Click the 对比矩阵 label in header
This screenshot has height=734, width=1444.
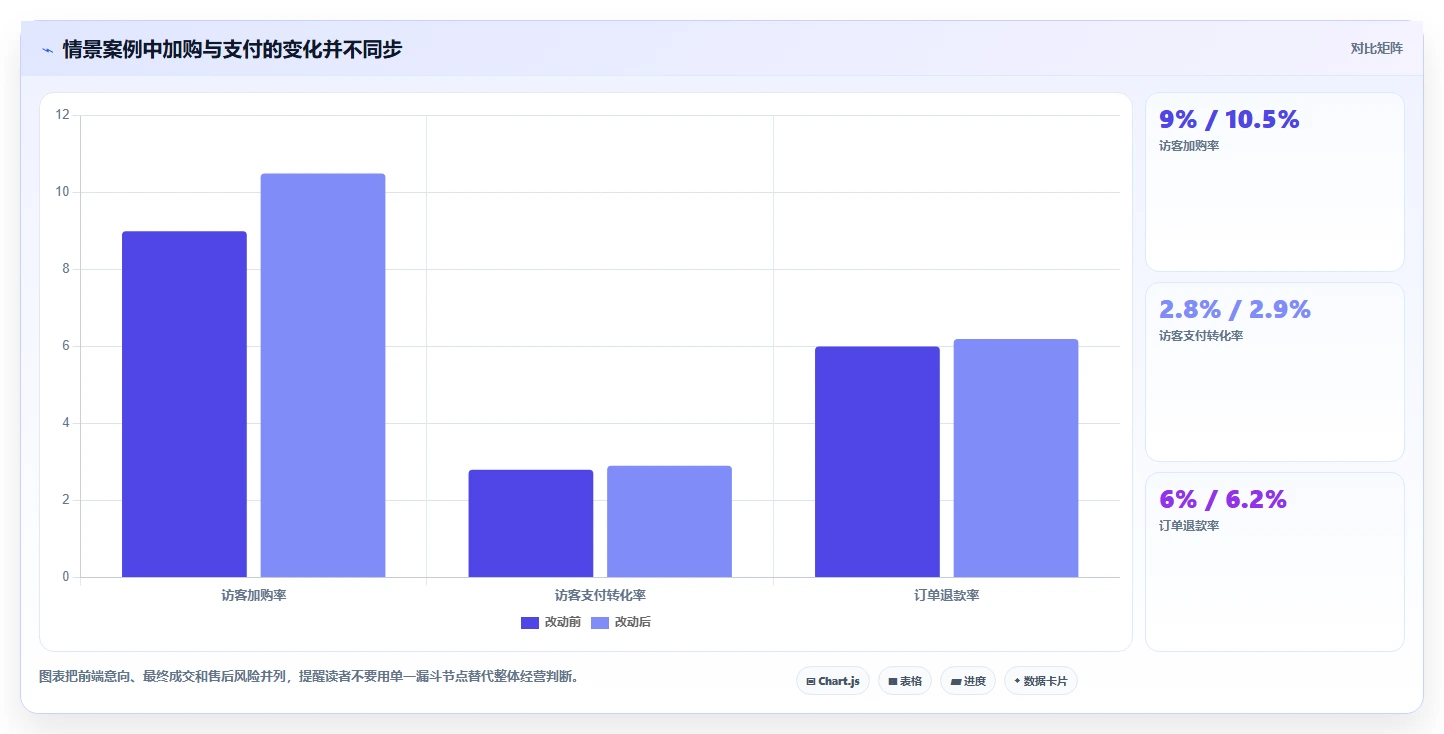click(x=1376, y=49)
